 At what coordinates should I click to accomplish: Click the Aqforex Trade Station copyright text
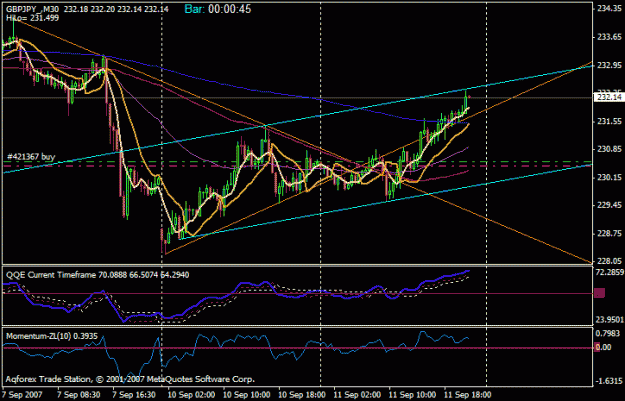click(x=130, y=379)
